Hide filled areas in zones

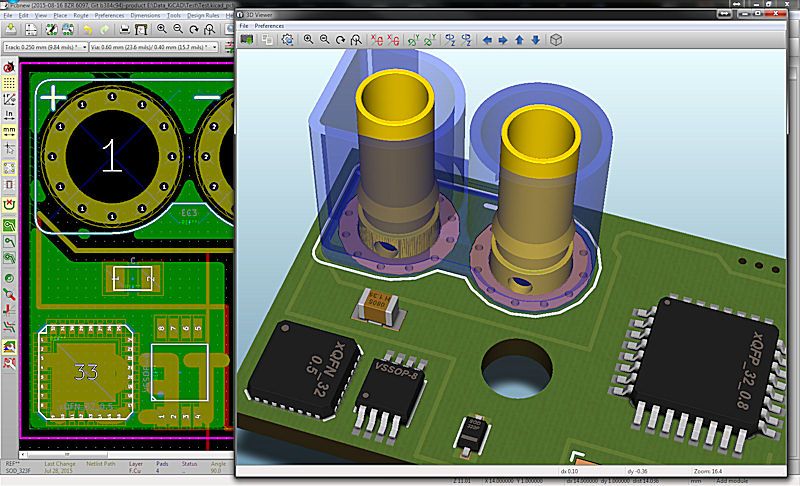pos(9,242)
